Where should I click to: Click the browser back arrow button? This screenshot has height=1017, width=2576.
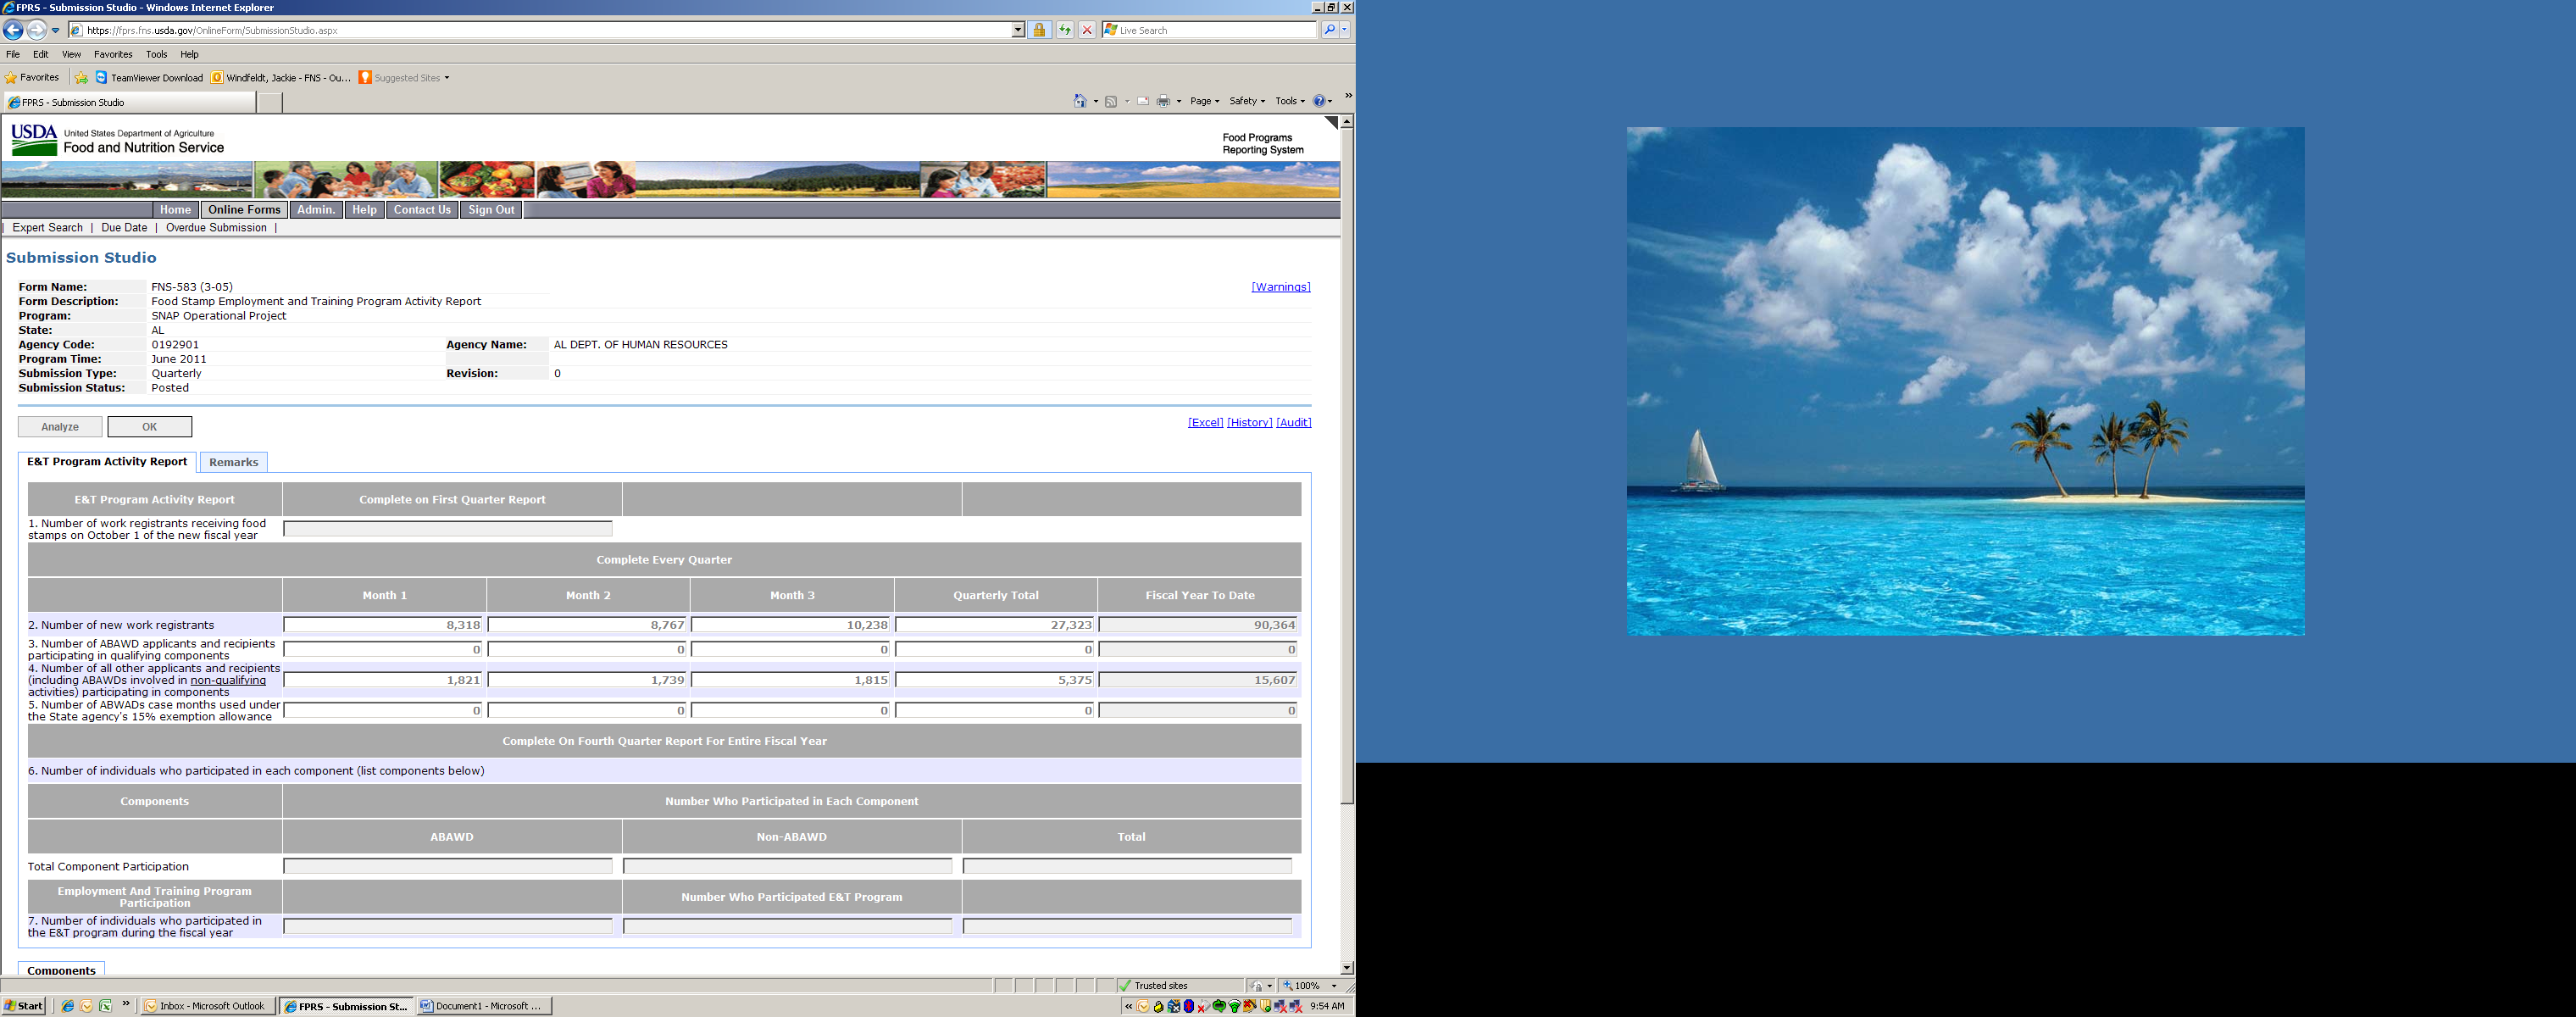coord(14,30)
